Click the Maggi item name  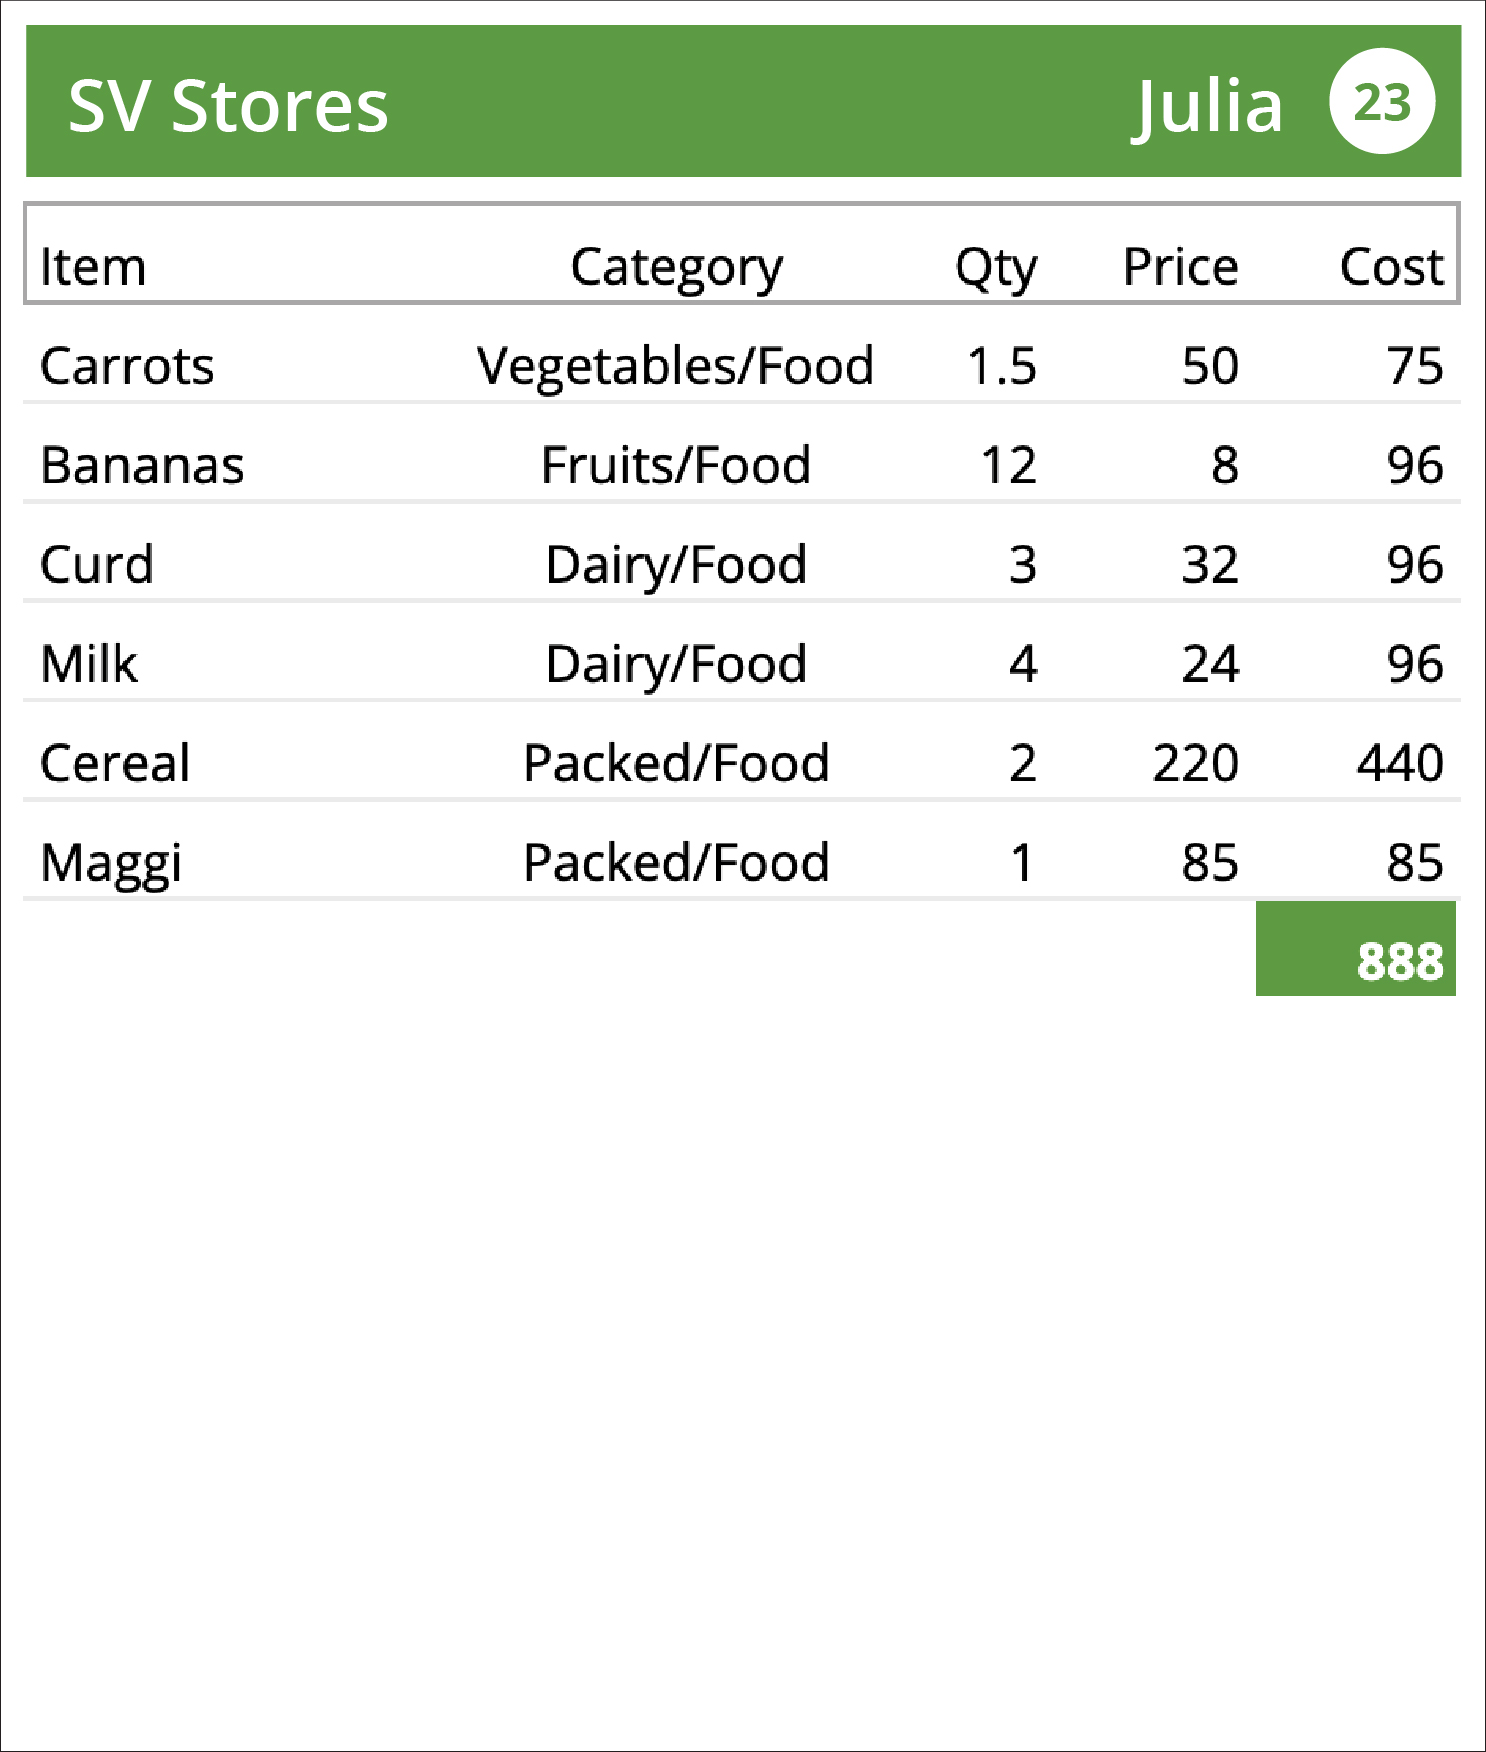(x=111, y=863)
